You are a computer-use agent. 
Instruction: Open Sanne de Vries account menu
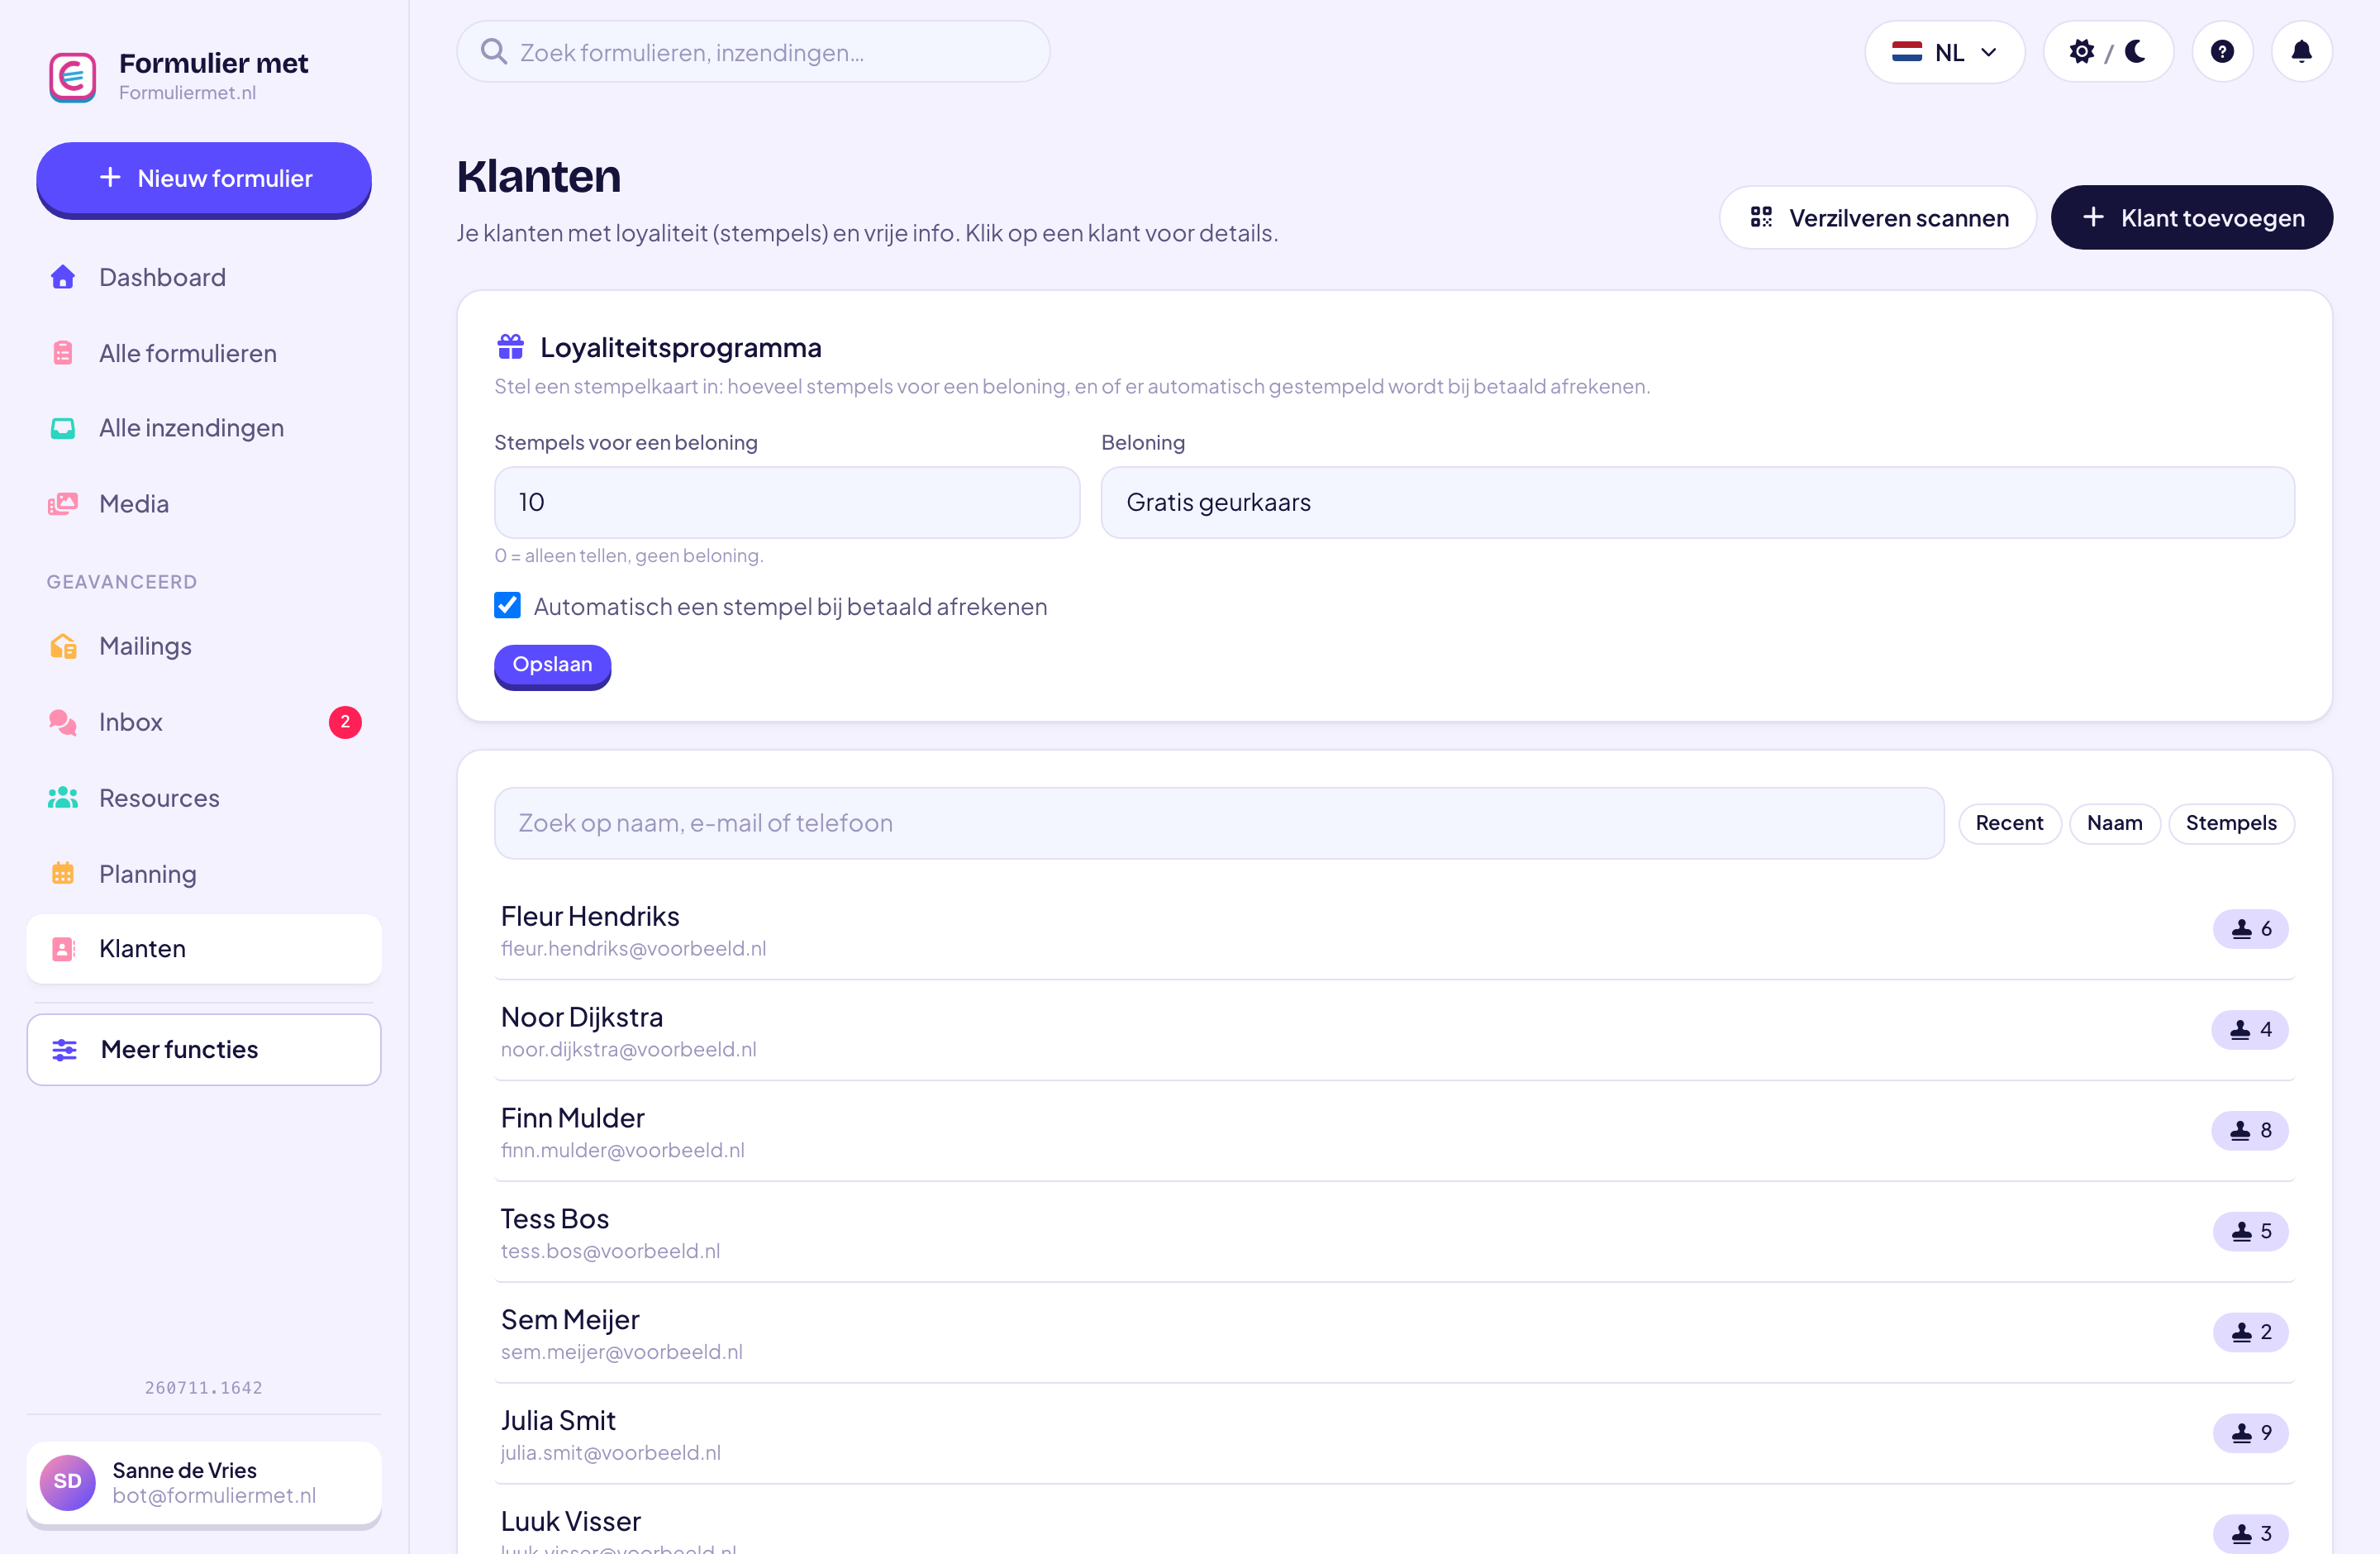(204, 1483)
